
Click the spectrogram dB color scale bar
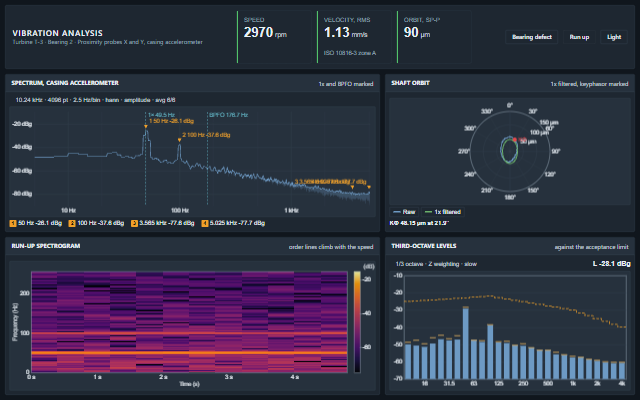click(357, 322)
